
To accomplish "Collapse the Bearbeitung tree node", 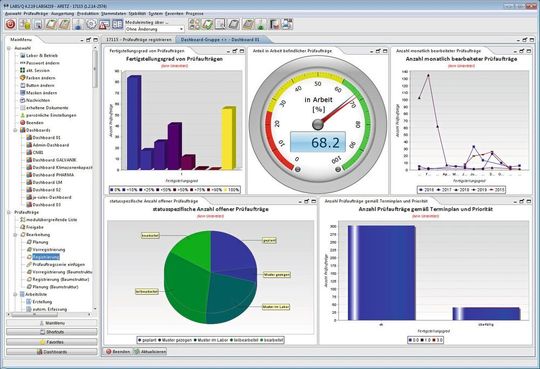I will click(15, 235).
